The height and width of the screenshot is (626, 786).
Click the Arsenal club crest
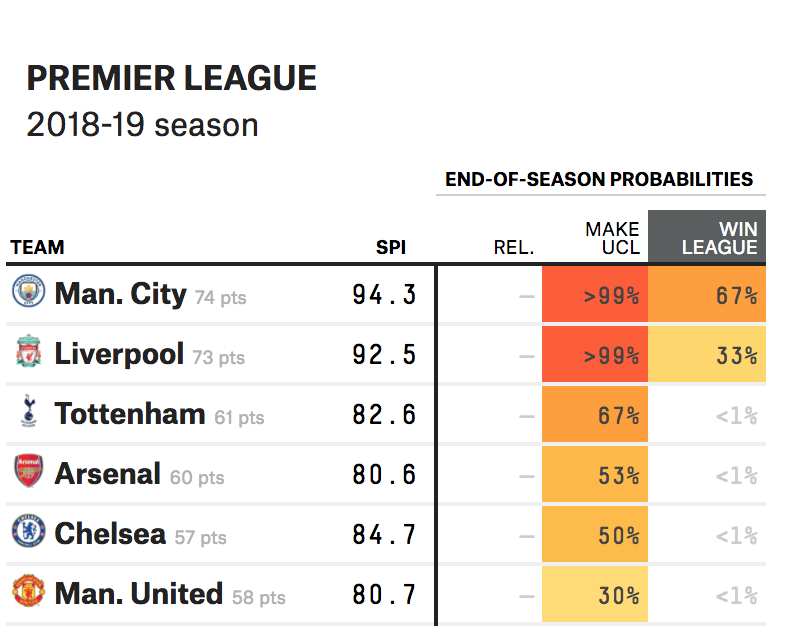28,472
